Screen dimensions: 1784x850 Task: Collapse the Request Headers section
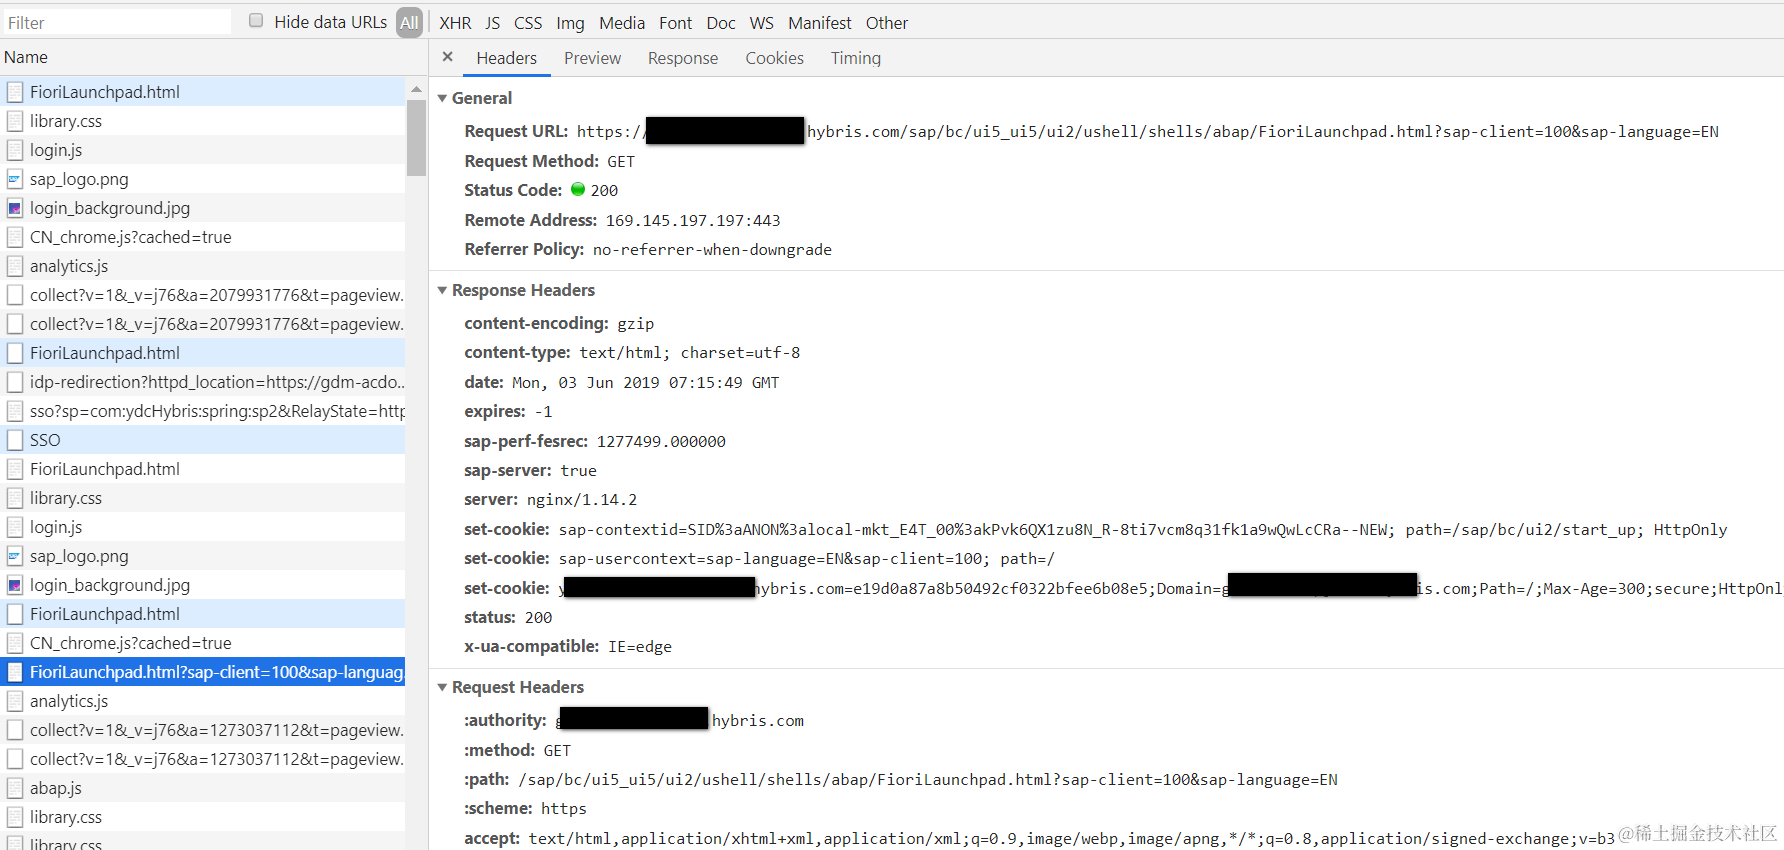[x=442, y=687]
